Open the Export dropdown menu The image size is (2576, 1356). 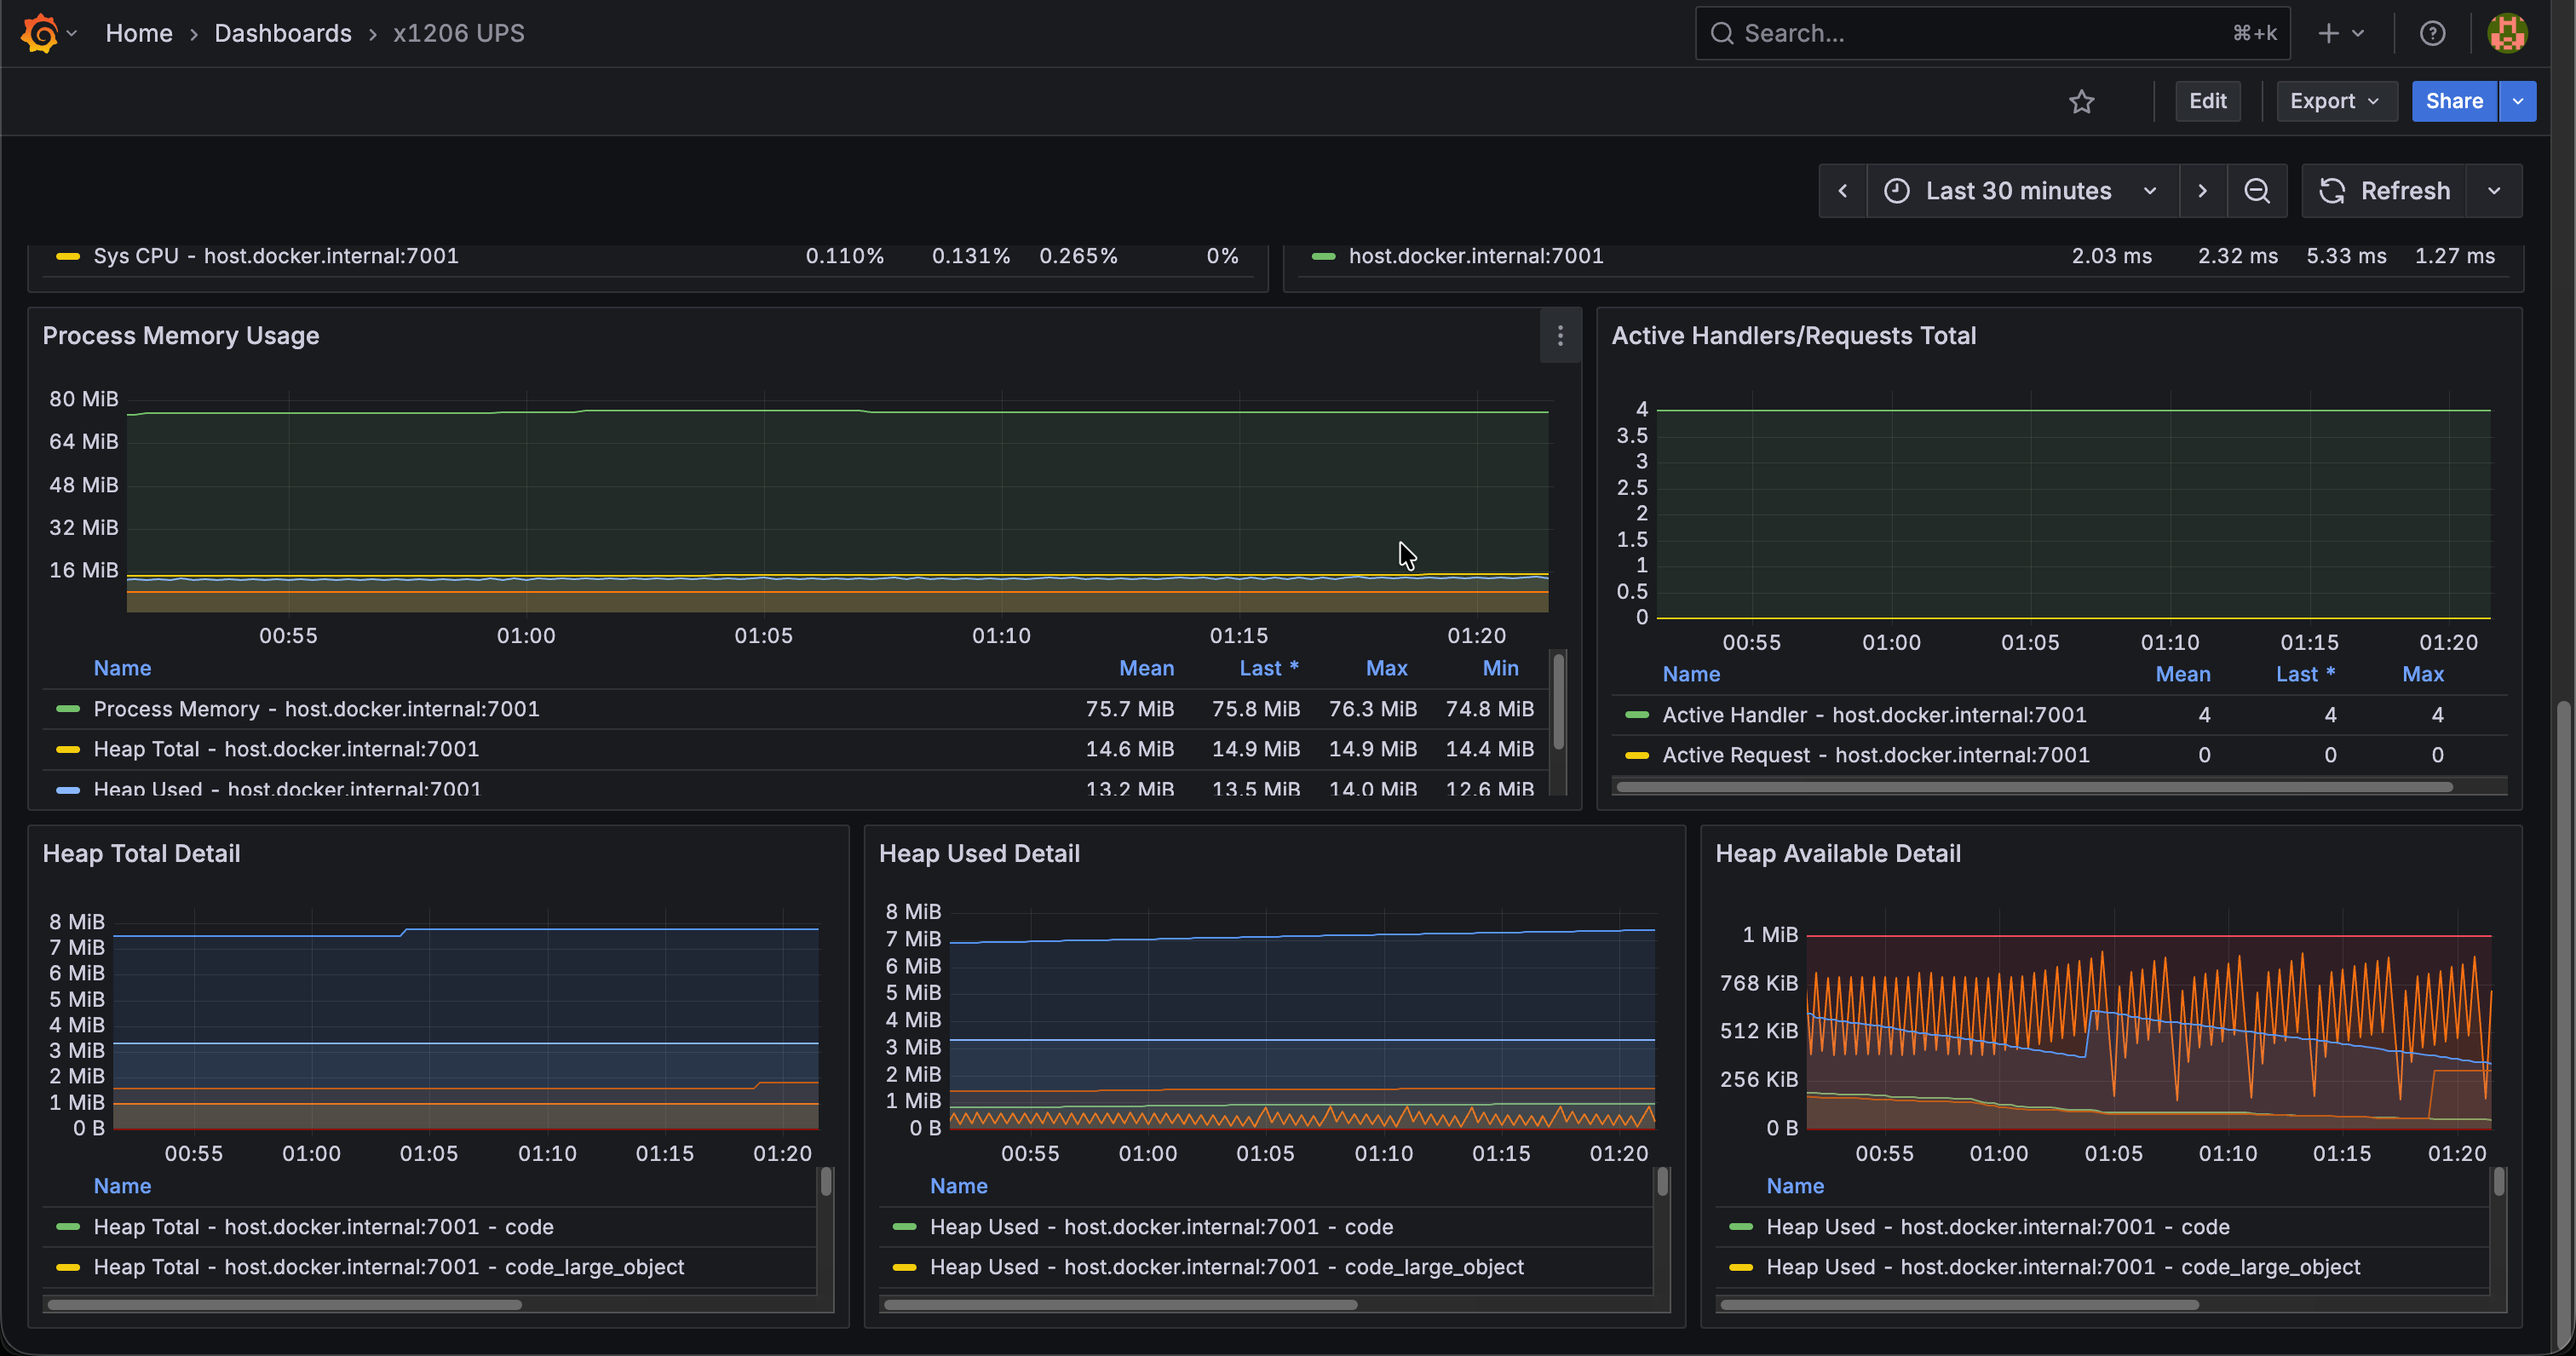[x=2336, y=101]
